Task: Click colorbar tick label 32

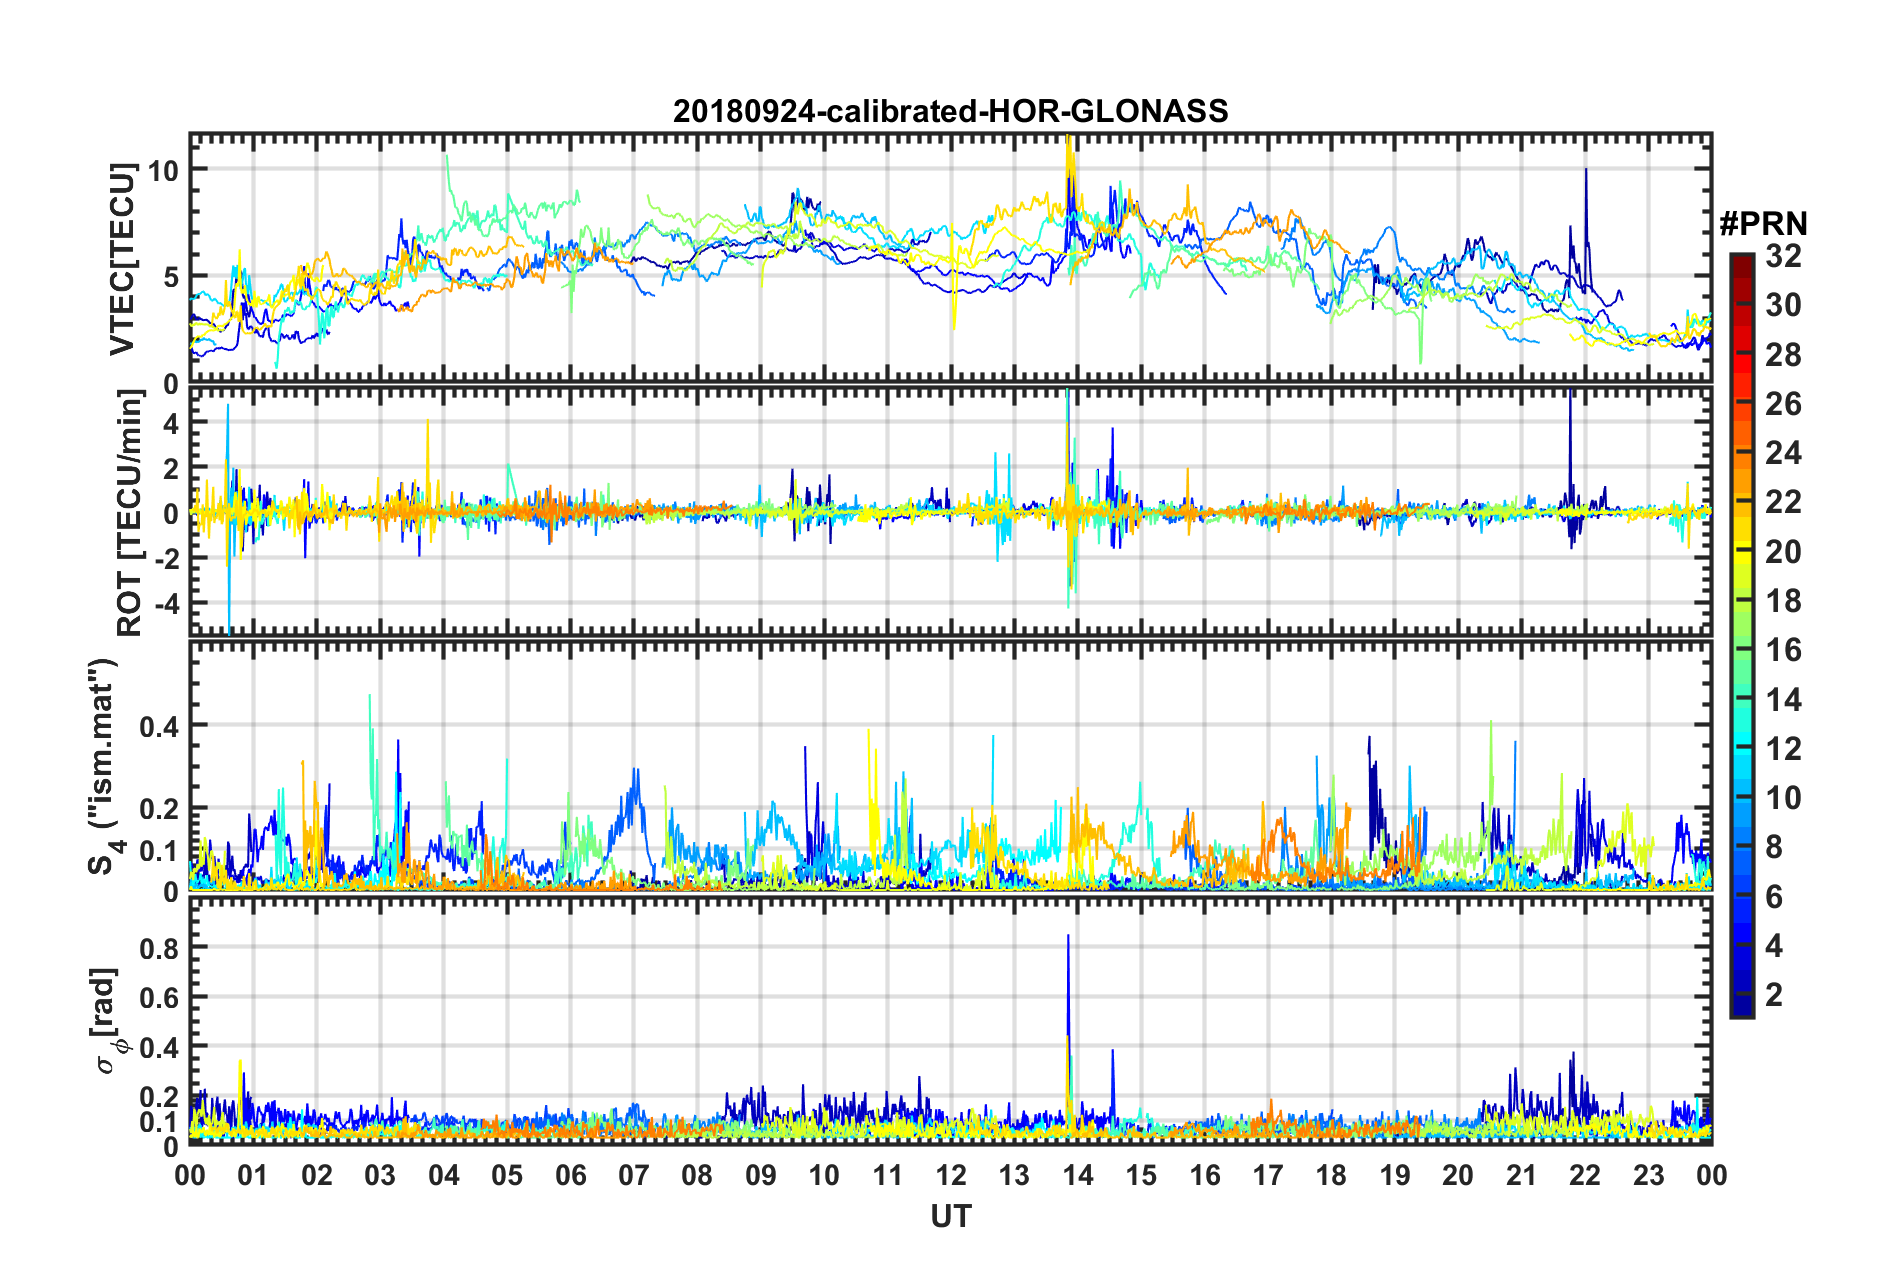Action: [1783, 256]
